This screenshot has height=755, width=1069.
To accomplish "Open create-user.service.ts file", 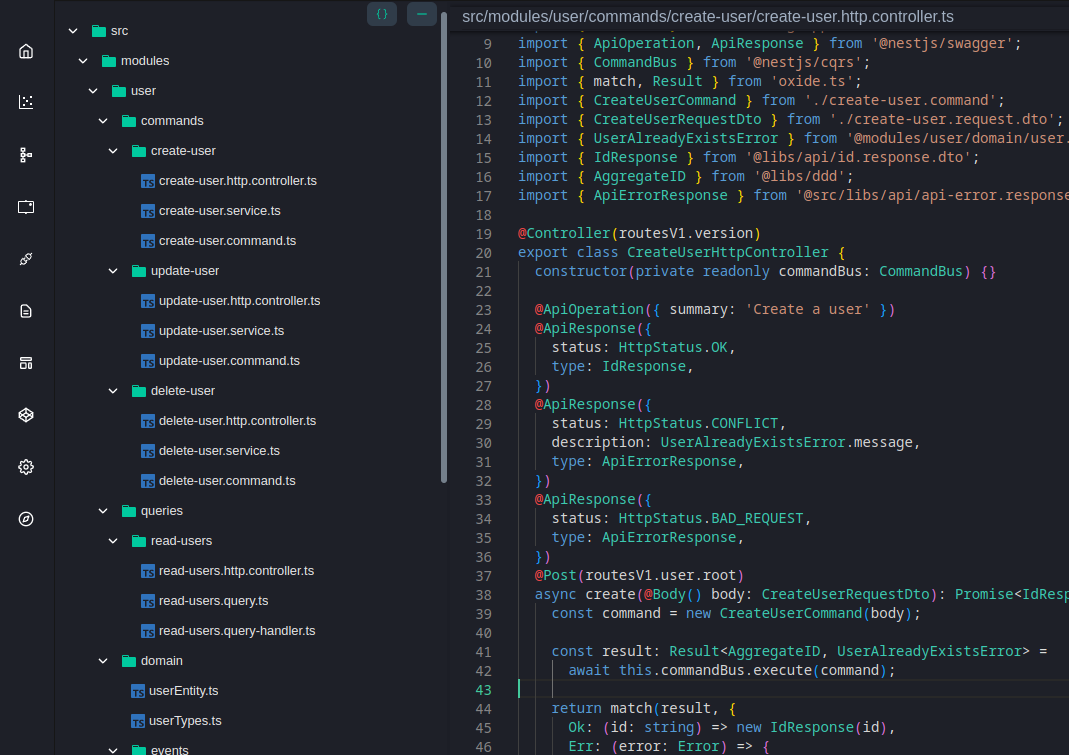I will 219,211.
